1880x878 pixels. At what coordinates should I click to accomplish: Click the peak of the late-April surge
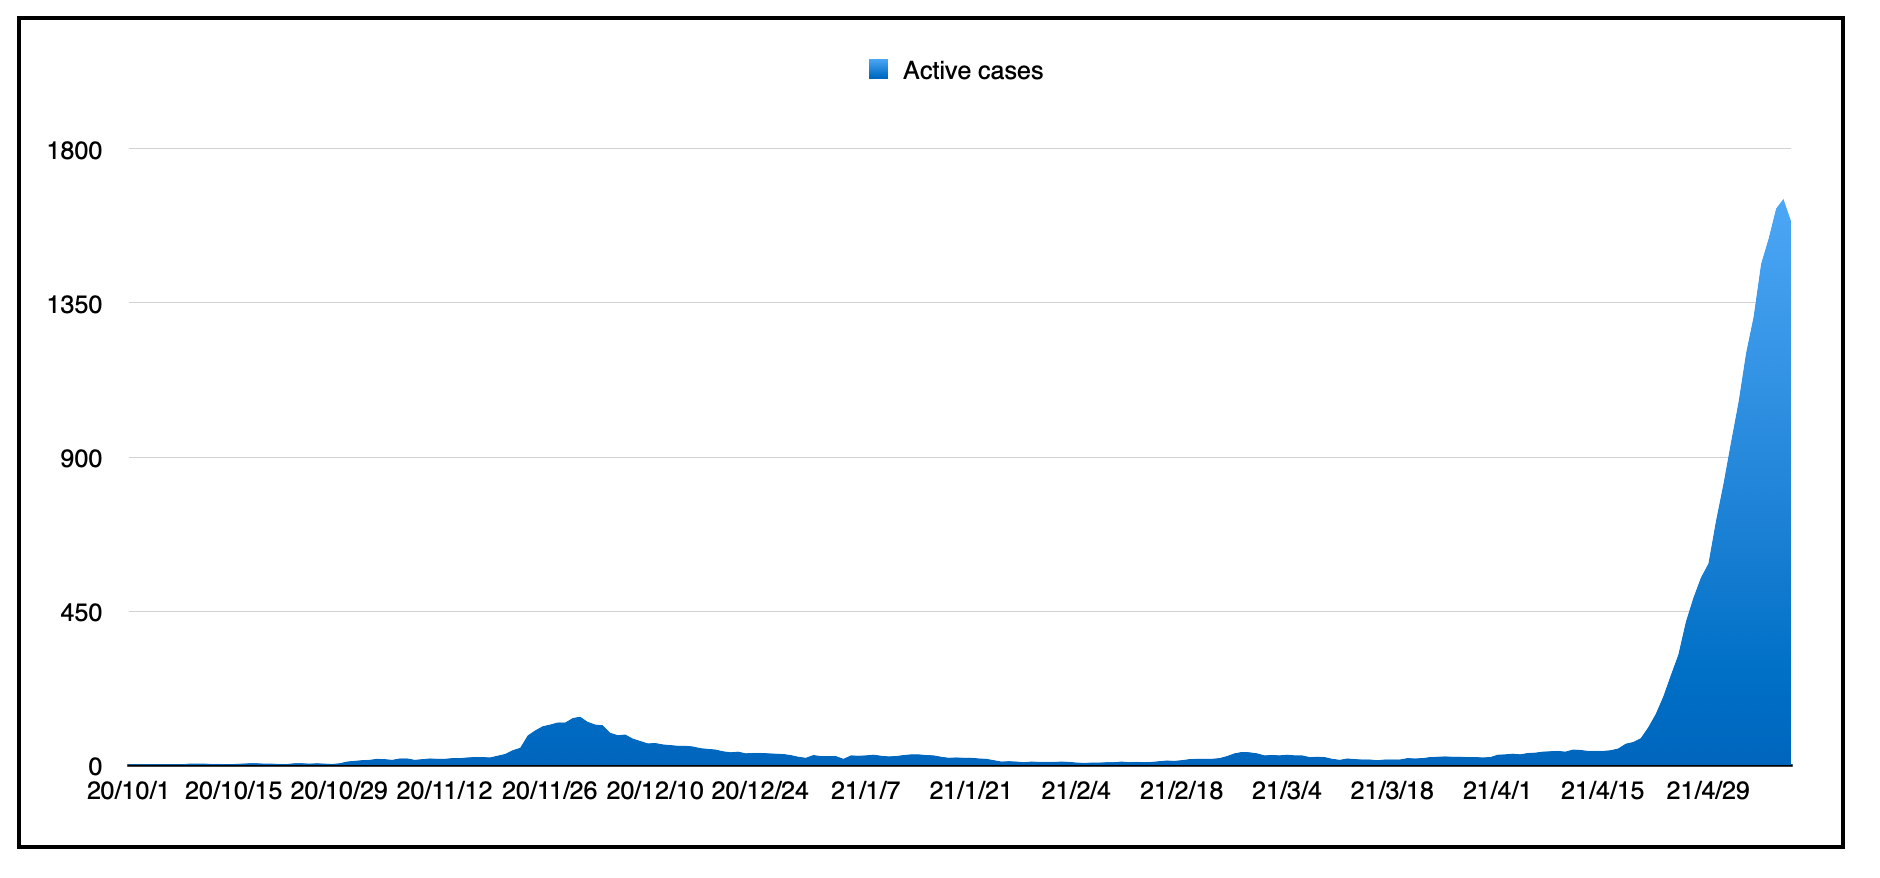point(1783,201)
